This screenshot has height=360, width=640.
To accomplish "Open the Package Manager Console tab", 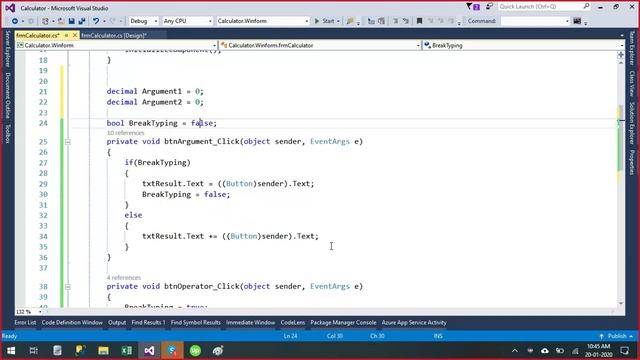I will tap(343, 322).
